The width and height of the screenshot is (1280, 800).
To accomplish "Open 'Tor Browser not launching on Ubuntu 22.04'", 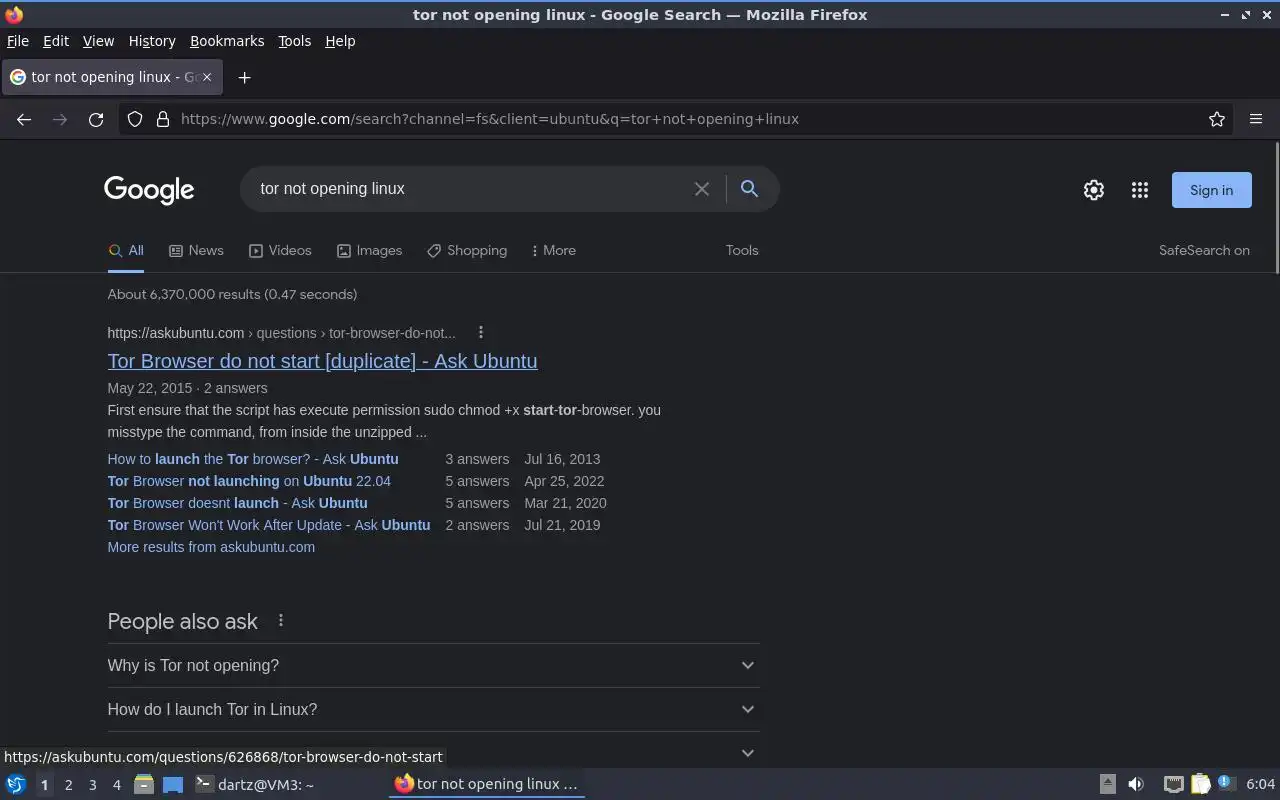I will click(x=249, y=481).
